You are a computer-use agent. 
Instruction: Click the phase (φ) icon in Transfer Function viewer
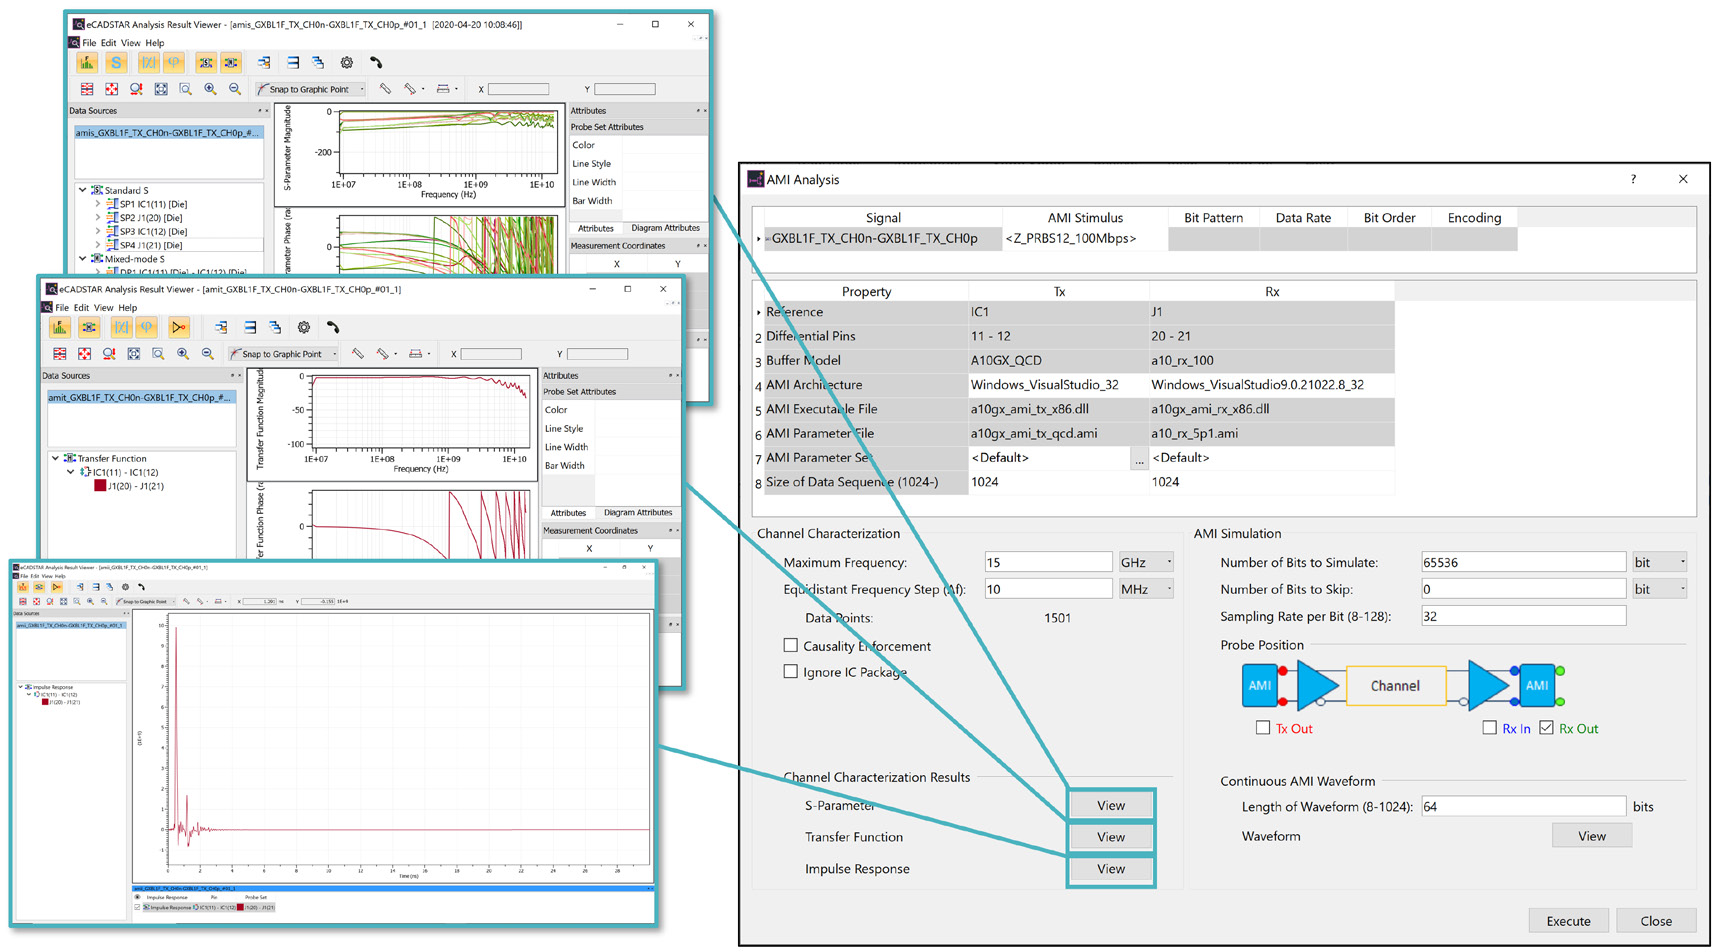[x=147, y=327]
